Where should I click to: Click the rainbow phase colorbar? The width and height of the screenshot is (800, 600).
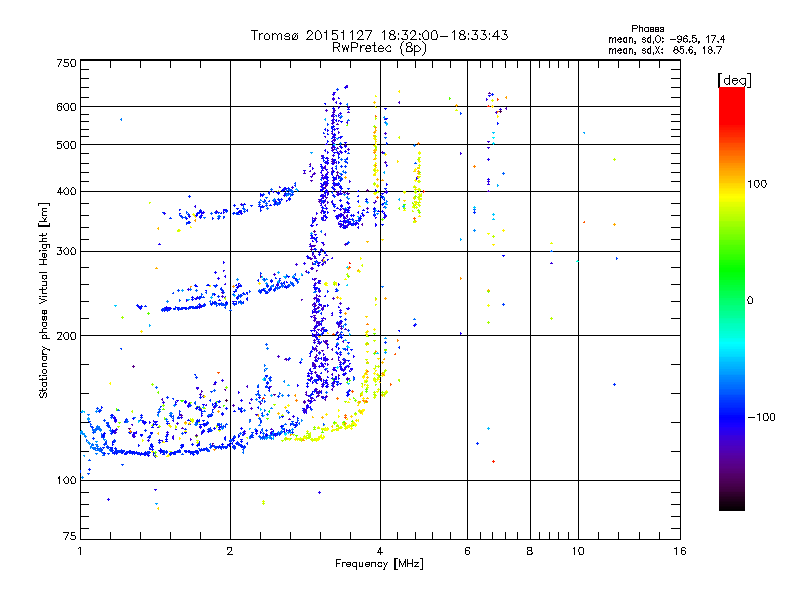(732, 298)
